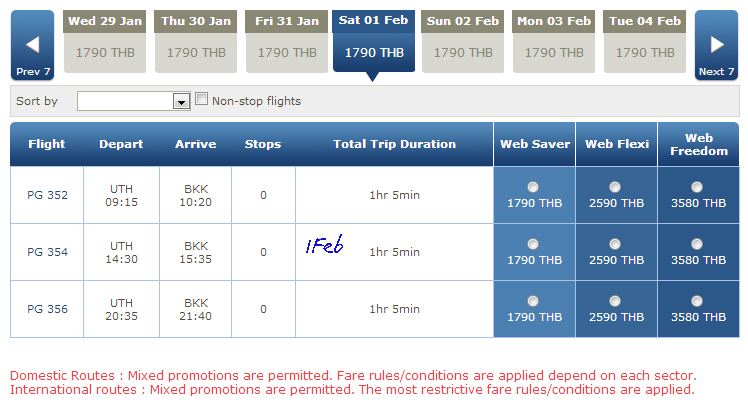Screen dimensions: 748x410
Task: Select Web Saver fare for PG 352
Action: point(532,187)
